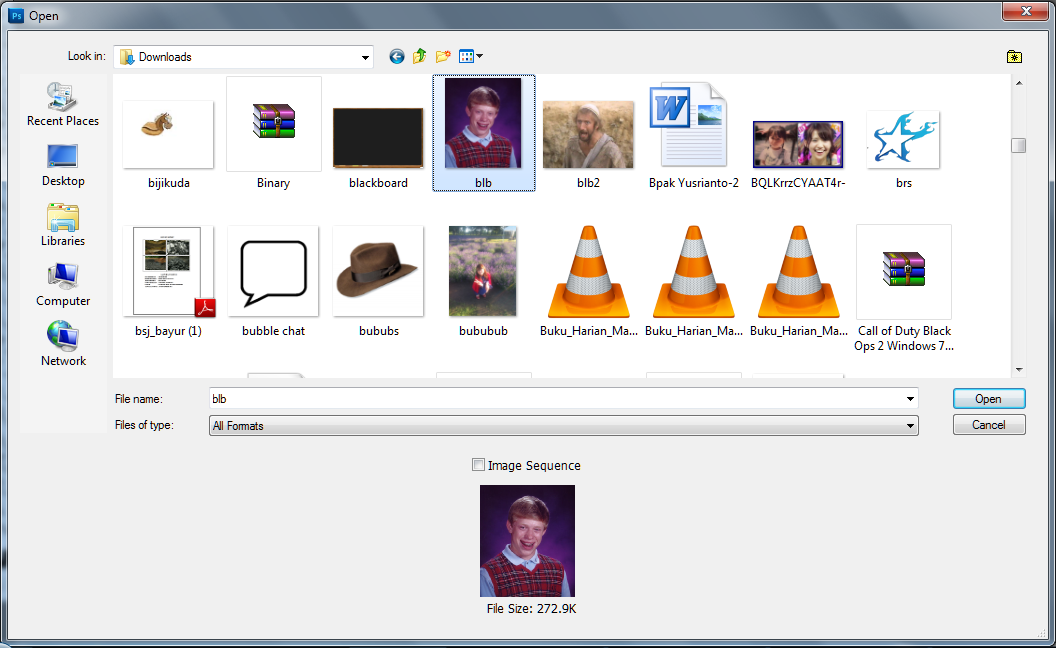Go up one folder level

[x=420, y=57]
